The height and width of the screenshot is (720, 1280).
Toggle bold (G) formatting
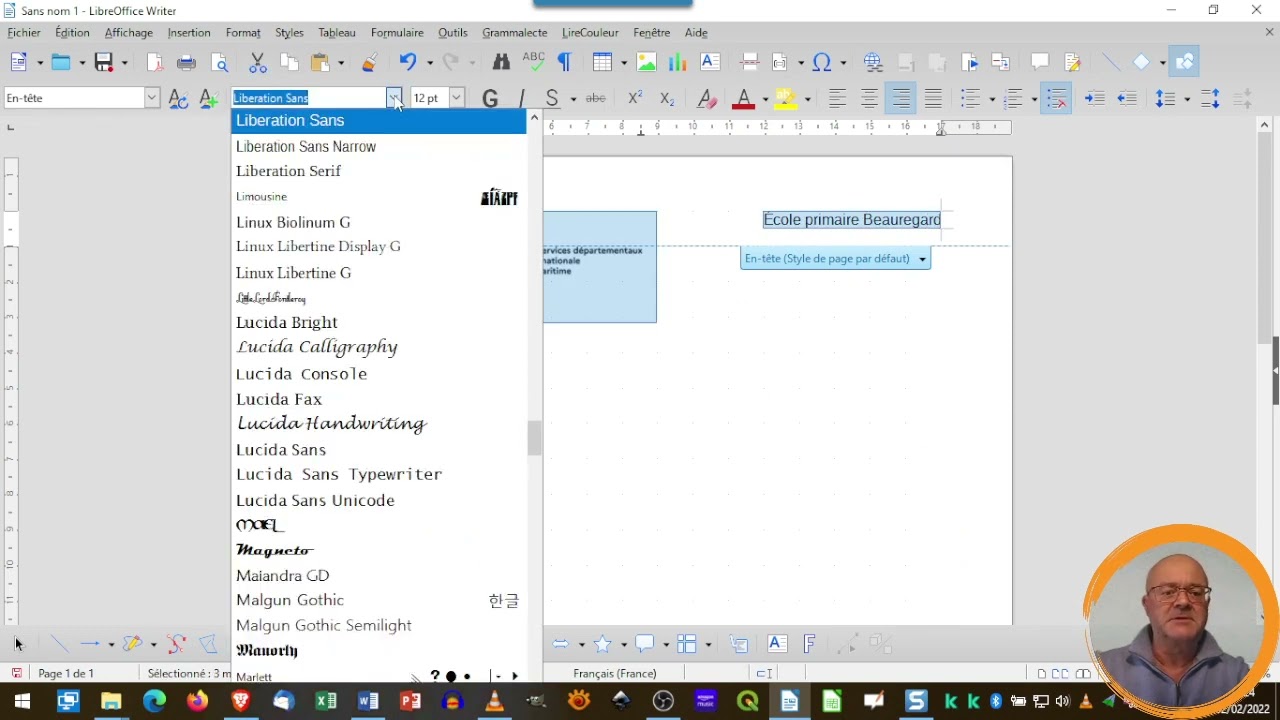(490, 98)
